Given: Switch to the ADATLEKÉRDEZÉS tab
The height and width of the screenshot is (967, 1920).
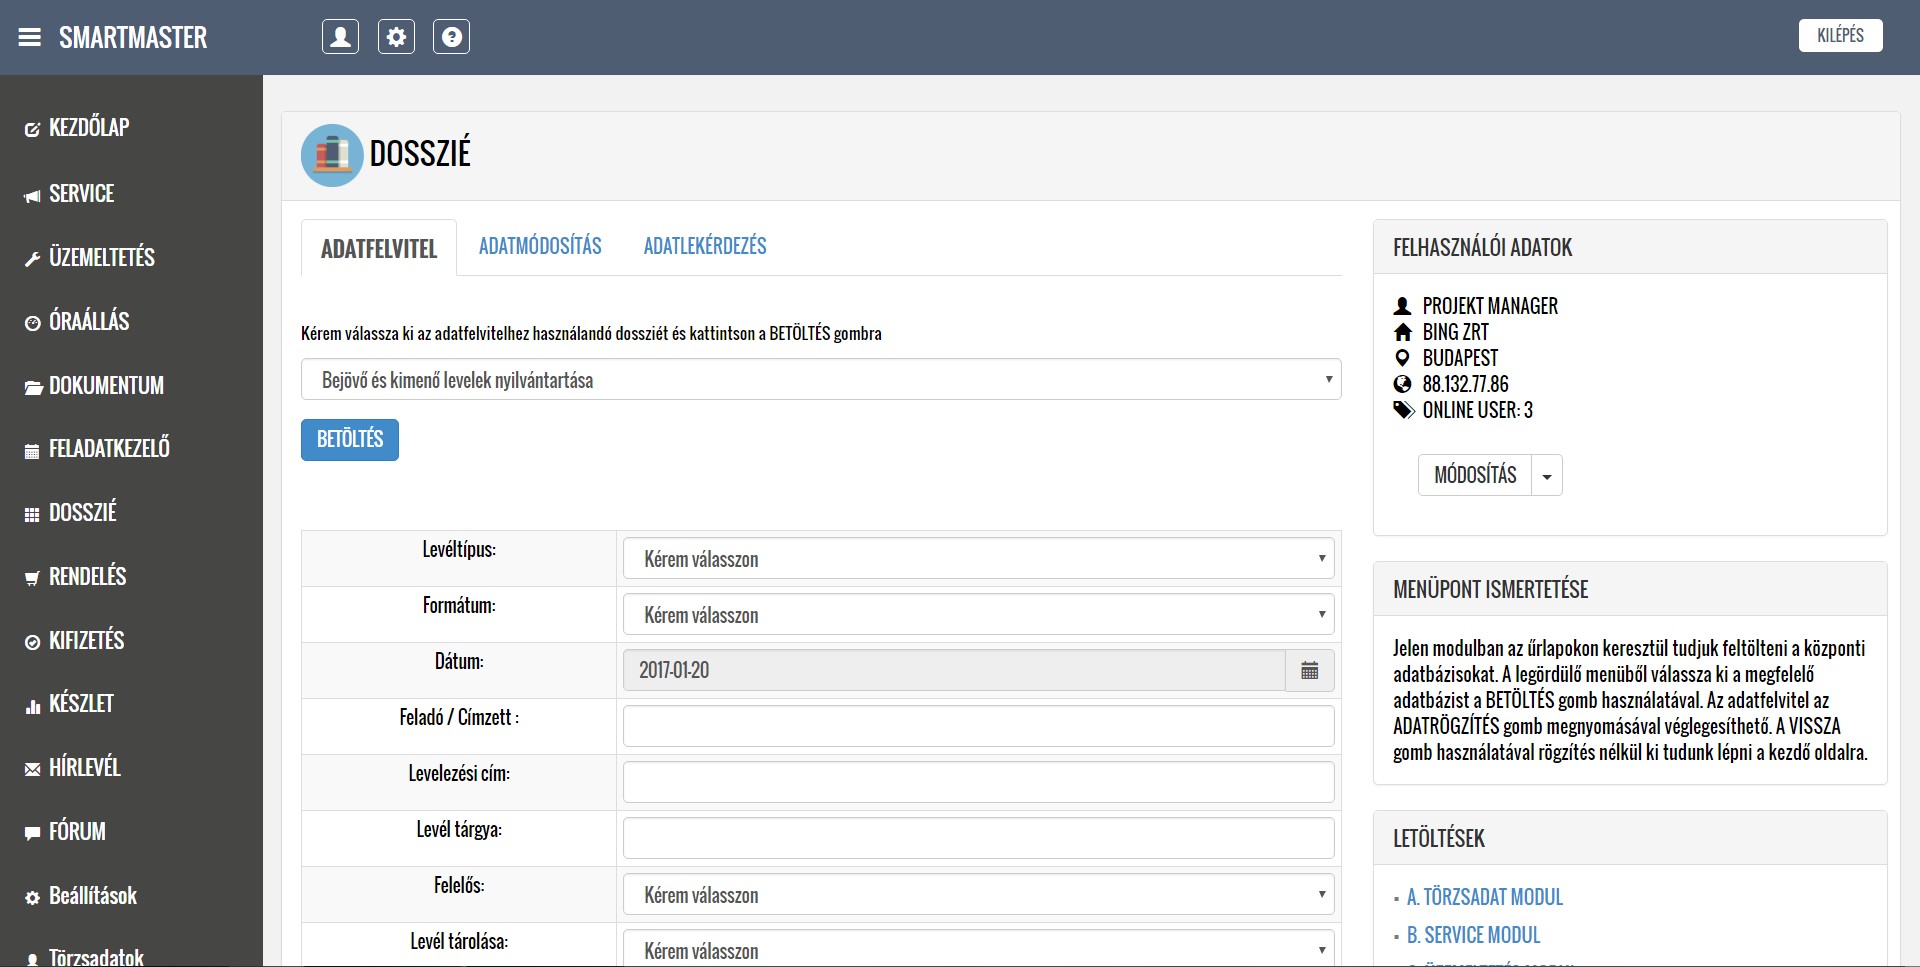Looking at the screenshot, I should pyautogui.click(x=705, y=247).
